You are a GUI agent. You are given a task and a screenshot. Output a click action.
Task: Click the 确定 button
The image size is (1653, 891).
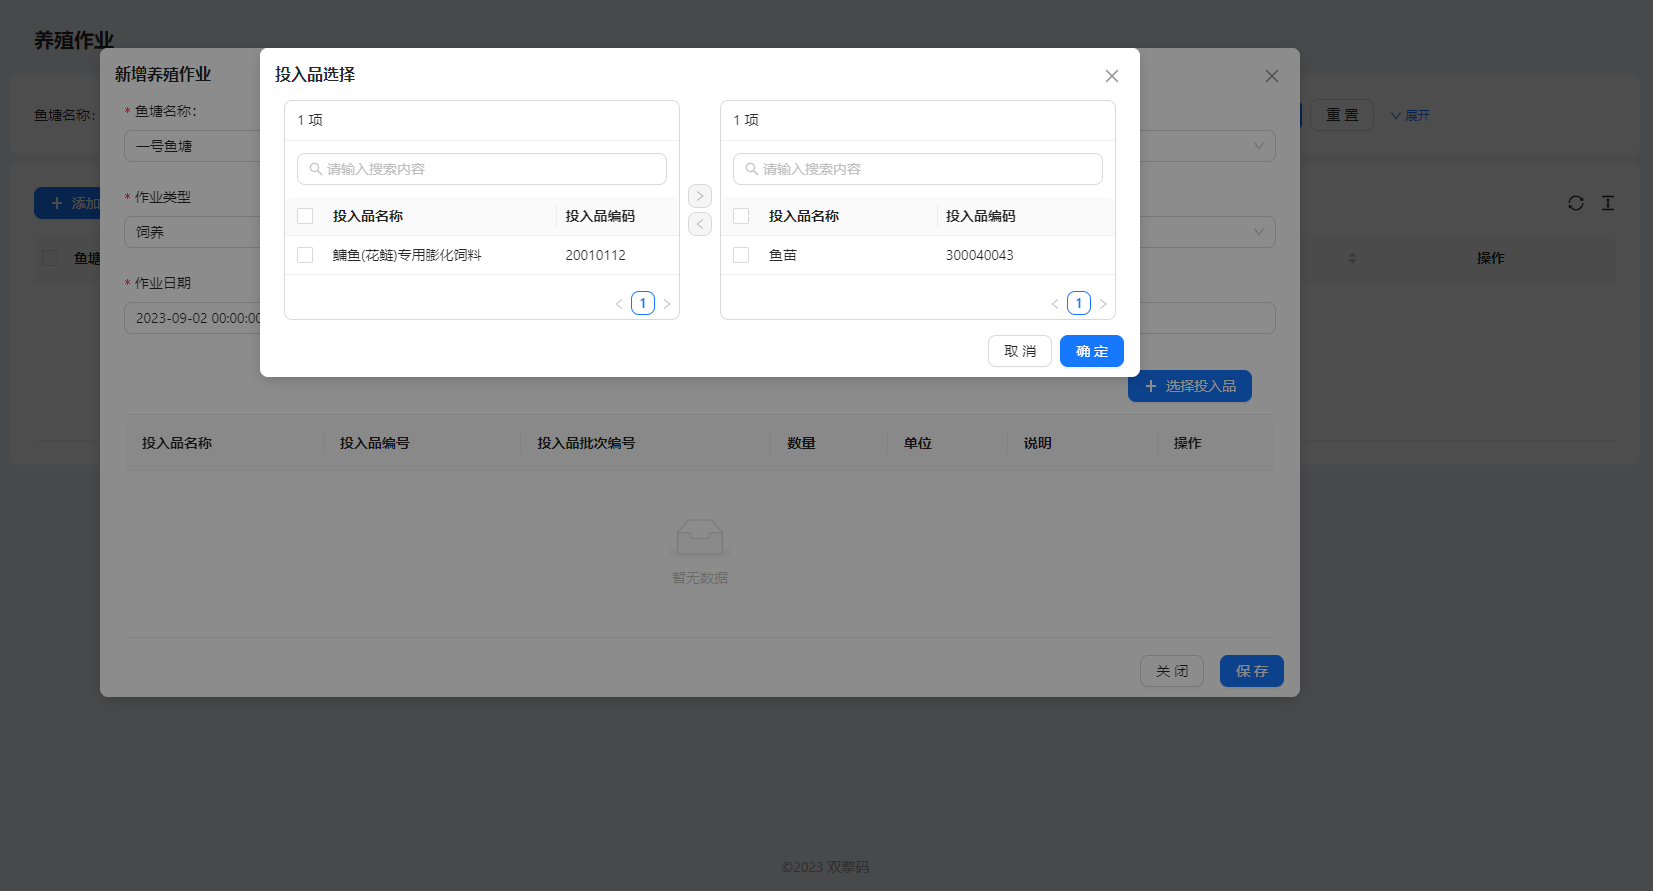[1092, 351]
